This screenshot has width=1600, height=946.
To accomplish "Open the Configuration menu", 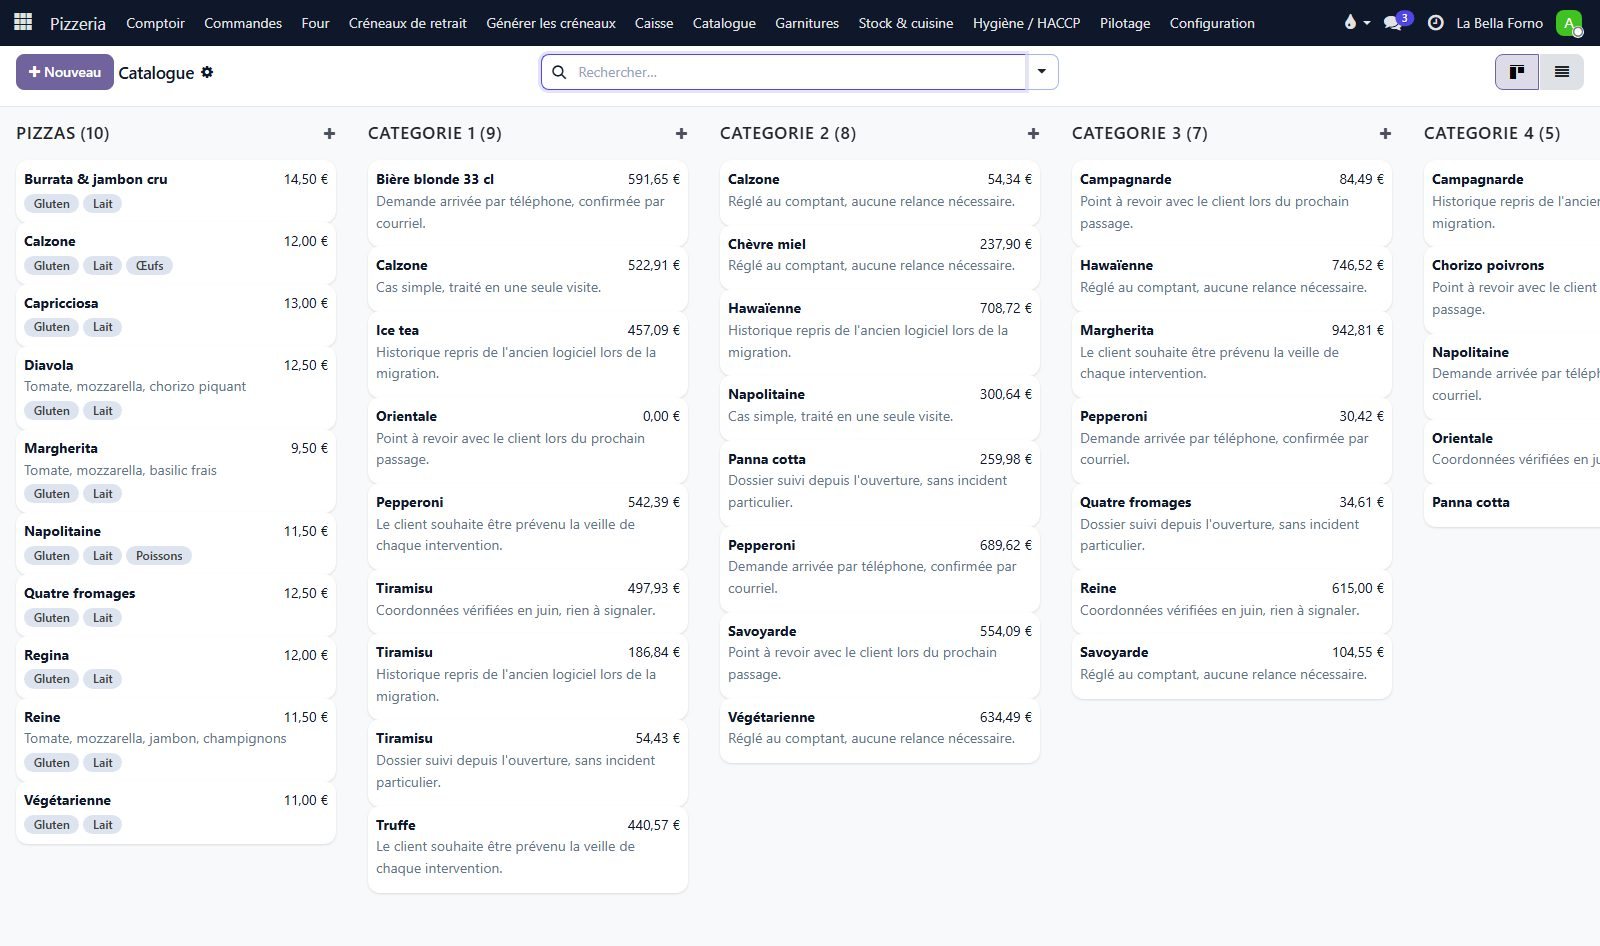I will coord(1212,23).
